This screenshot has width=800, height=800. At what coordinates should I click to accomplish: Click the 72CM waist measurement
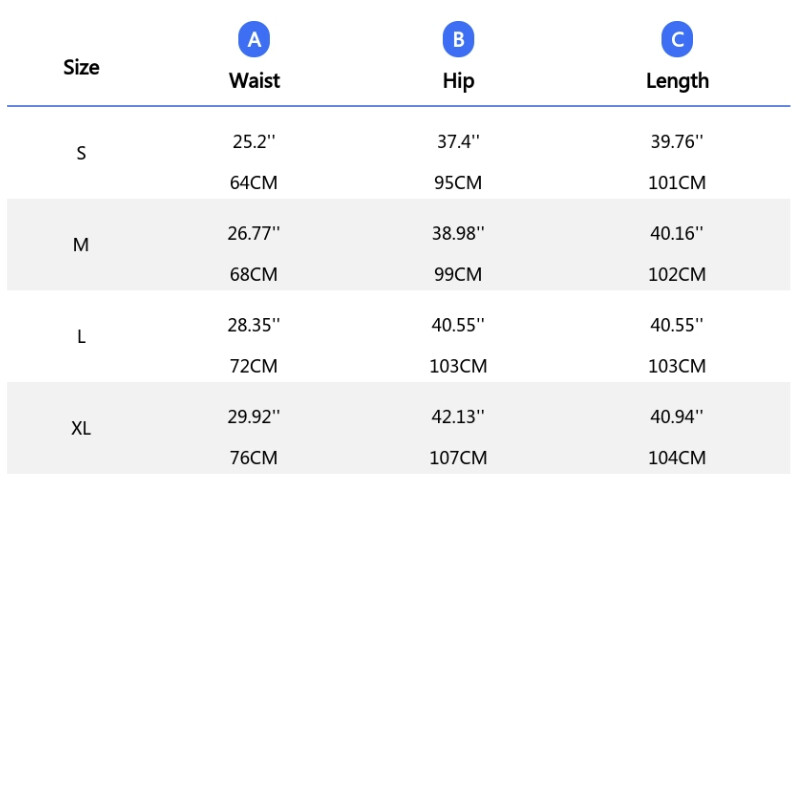pos(254,366)
